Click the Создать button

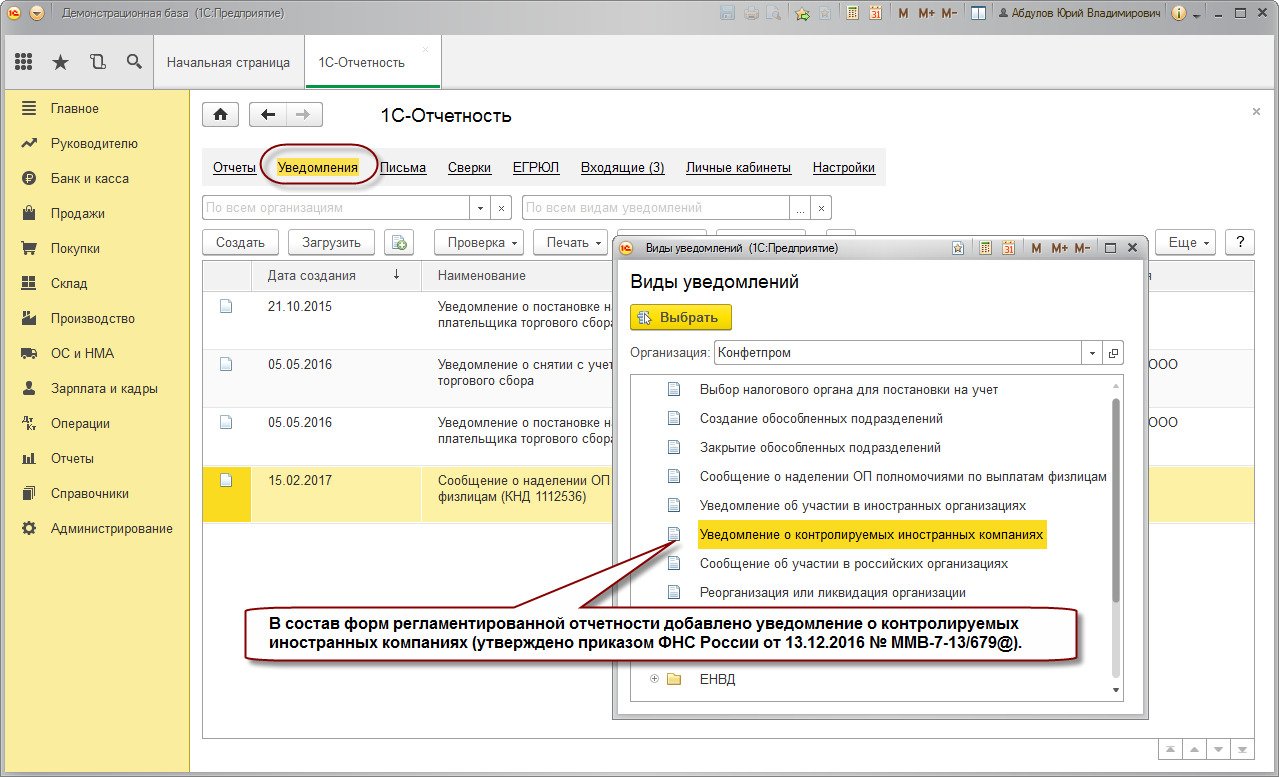[240, 242]
